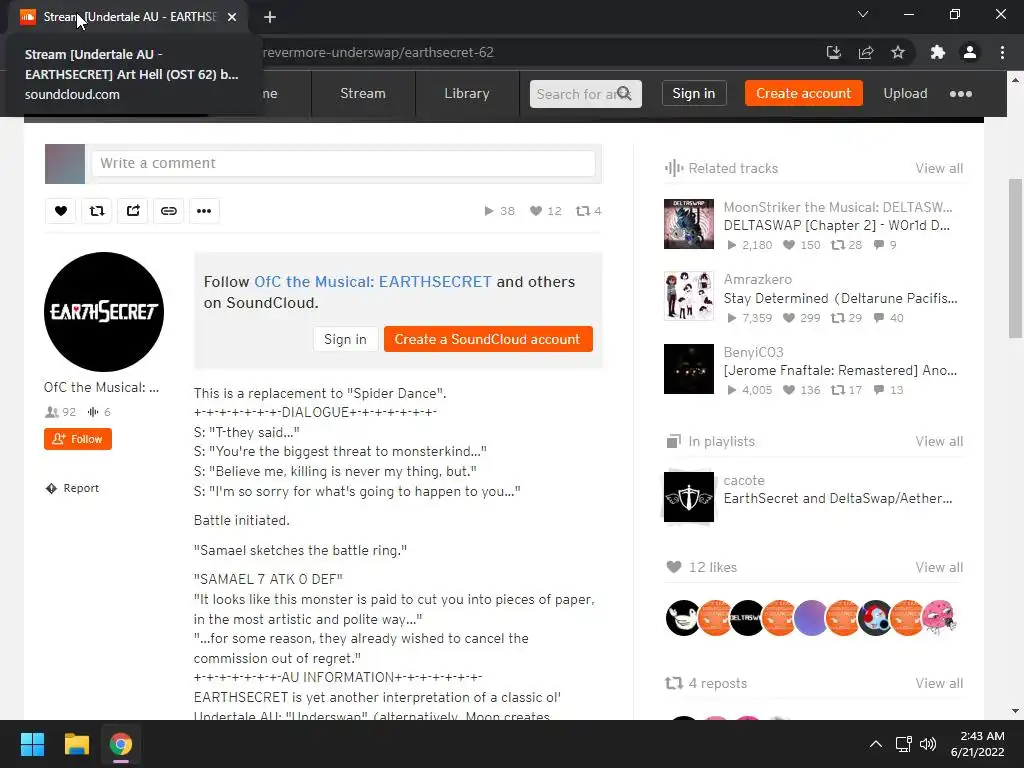Open the network icon in system tray
Image resolution: width=1024 pixels, height=768 pixels.
click(x=904, y=744)
